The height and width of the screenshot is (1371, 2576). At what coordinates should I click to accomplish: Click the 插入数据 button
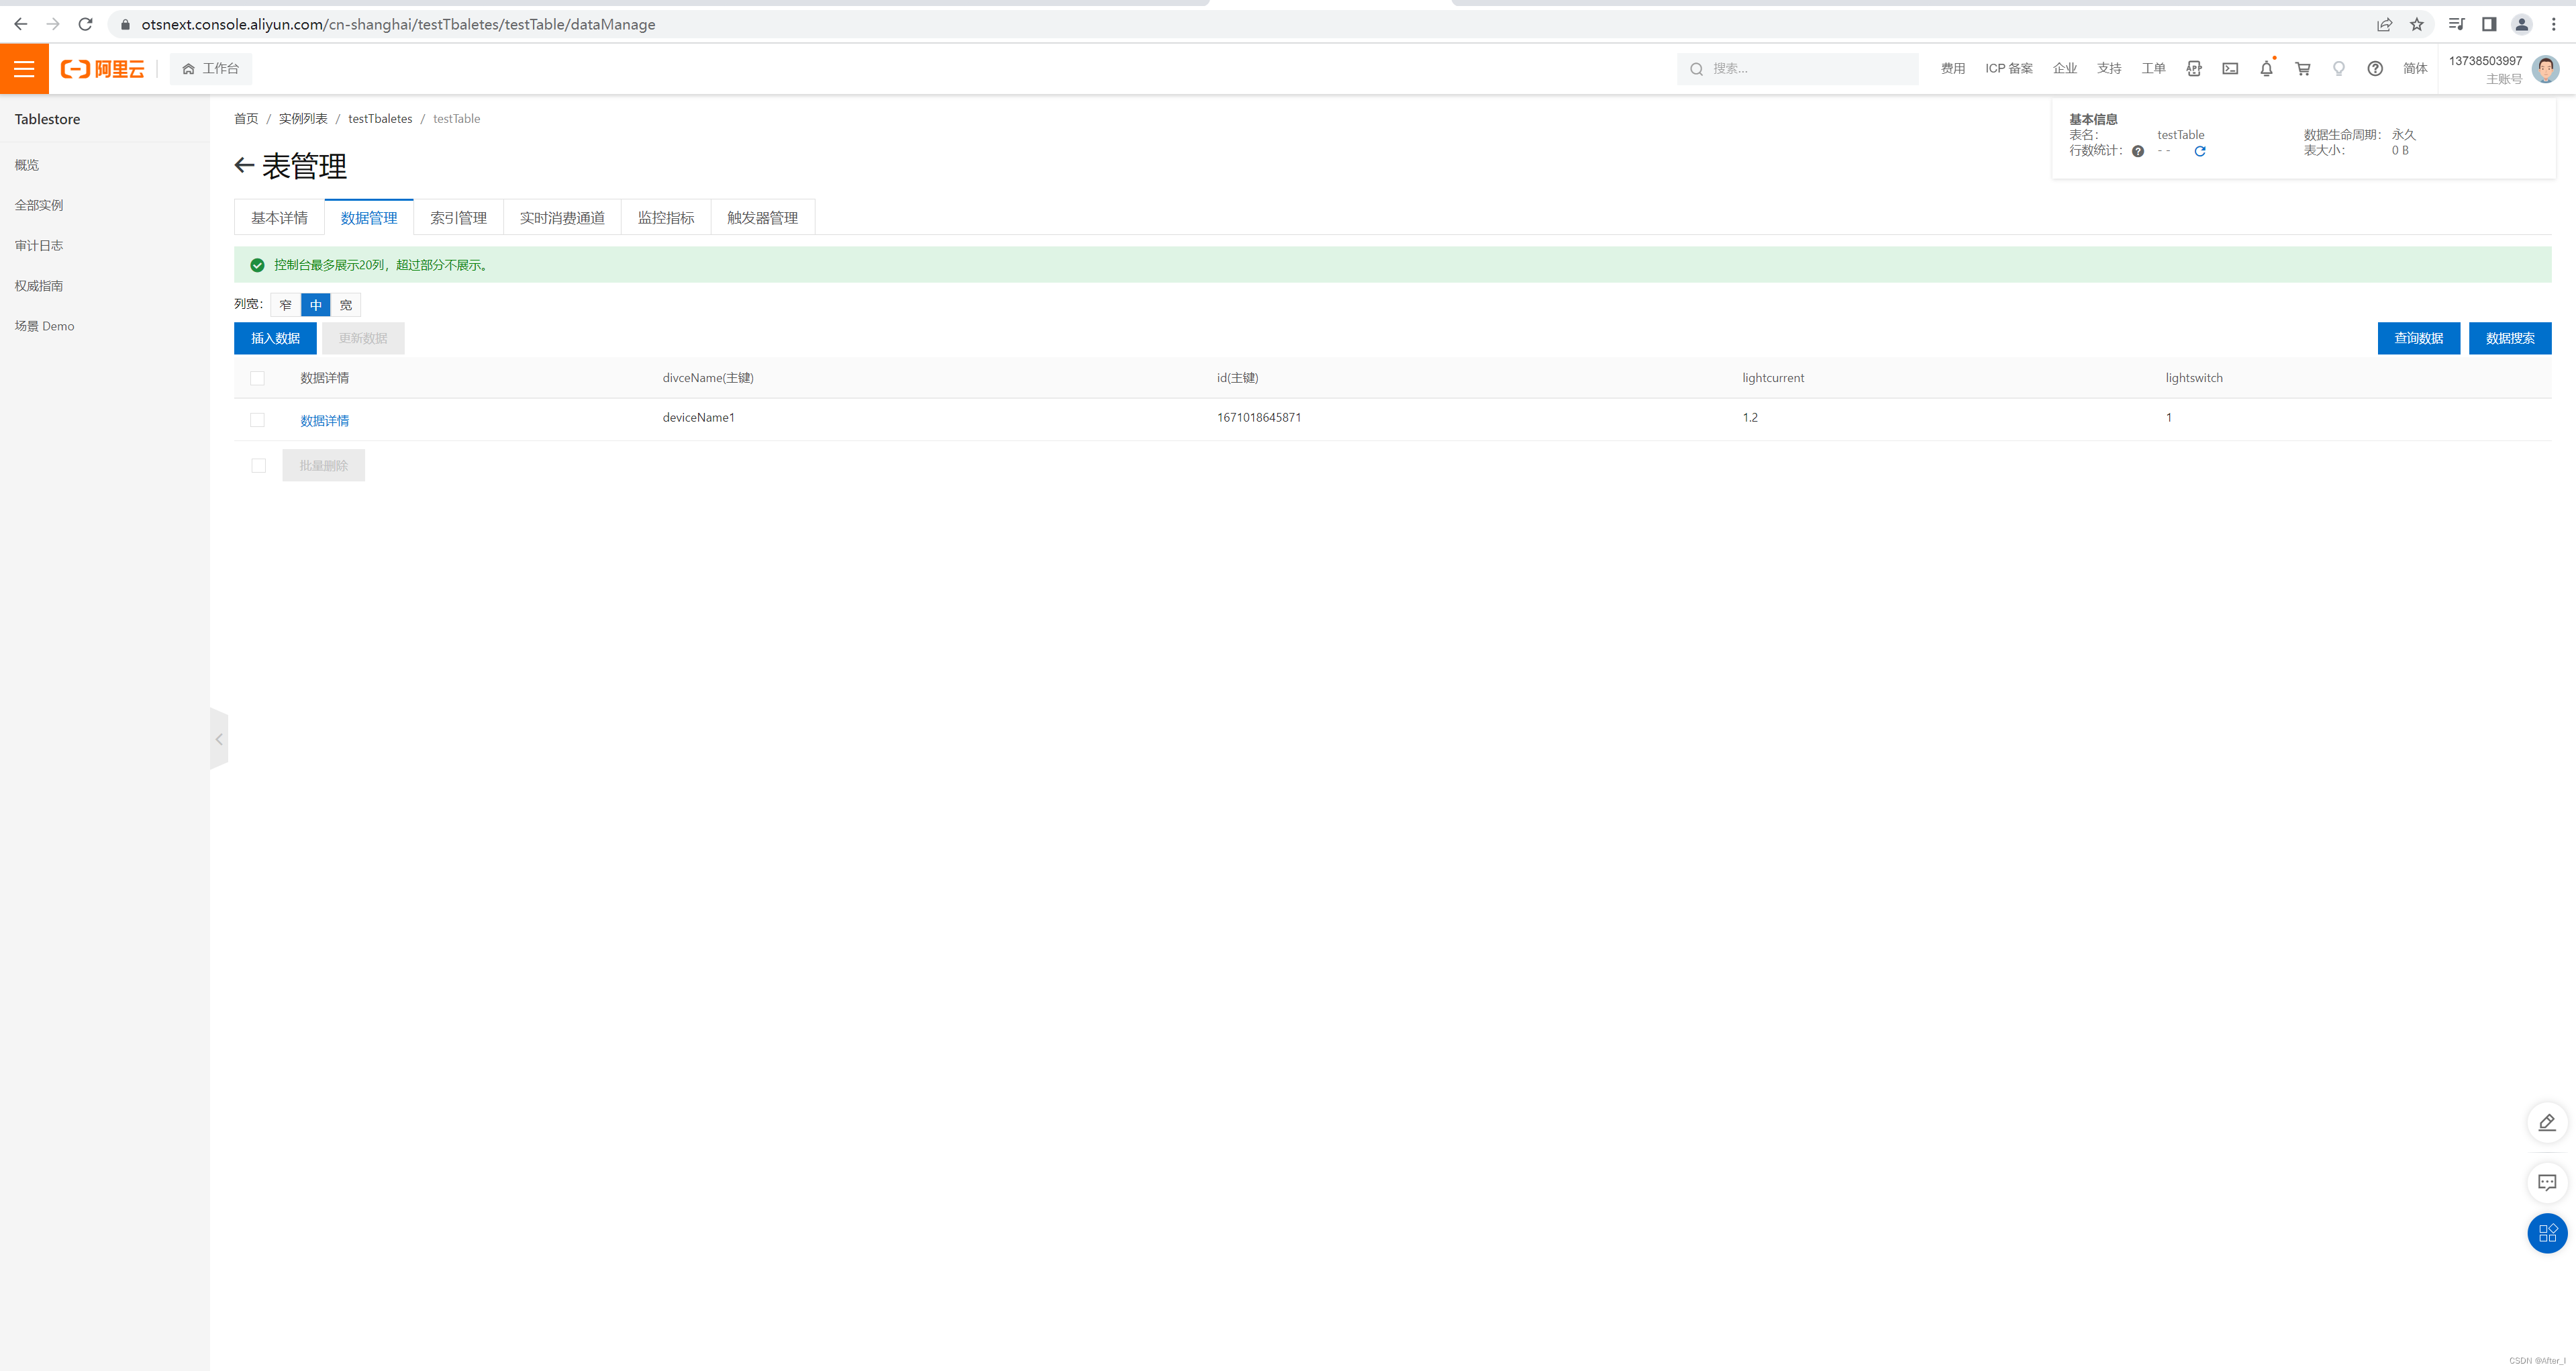click(275, 338)
